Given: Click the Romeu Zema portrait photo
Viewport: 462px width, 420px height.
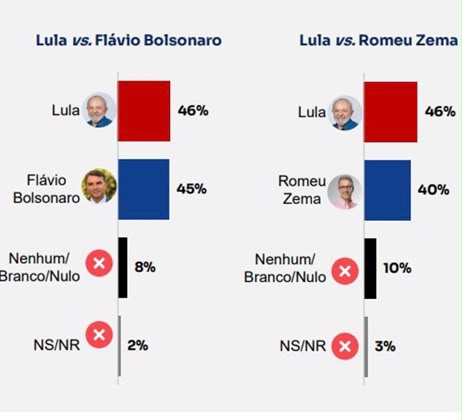Looking at the screenshot, I should (x=345, y=192).
